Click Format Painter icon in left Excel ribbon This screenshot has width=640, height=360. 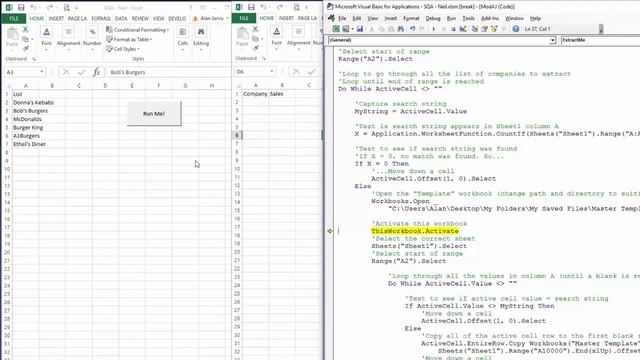pos(25,49)
